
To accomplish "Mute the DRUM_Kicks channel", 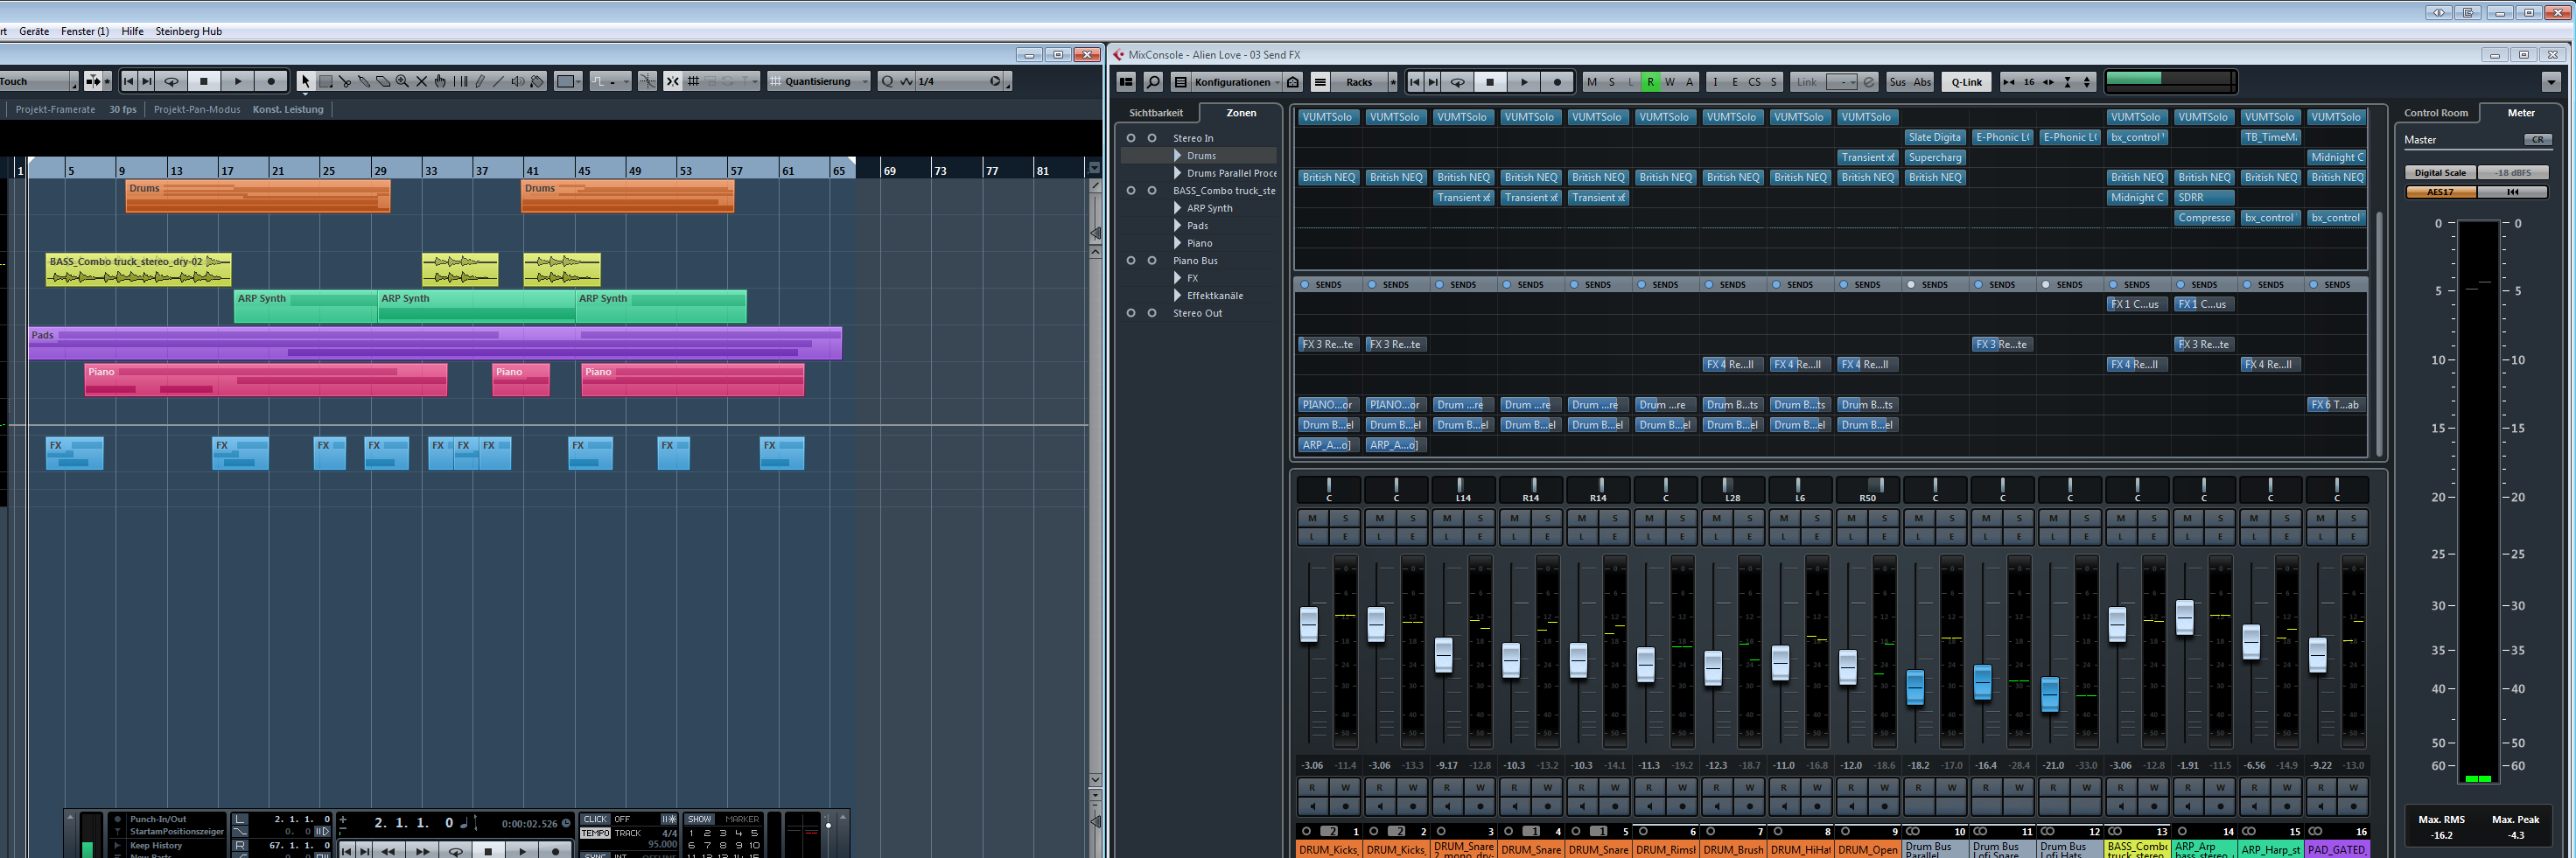I will (1312, 517).
